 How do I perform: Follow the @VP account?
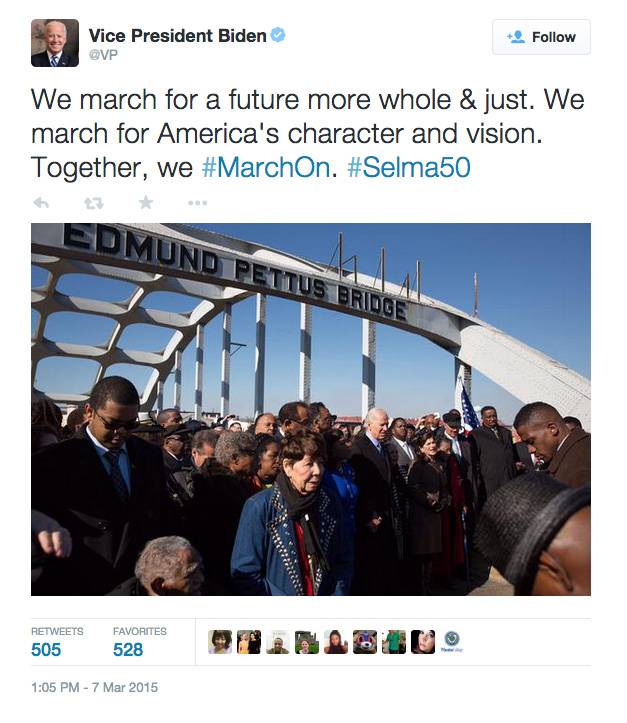[x=541, y=37]
